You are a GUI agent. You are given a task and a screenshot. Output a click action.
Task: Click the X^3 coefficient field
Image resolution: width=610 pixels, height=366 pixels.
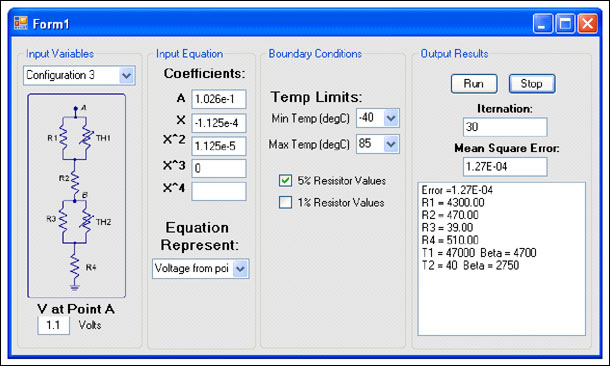(219, 168)
